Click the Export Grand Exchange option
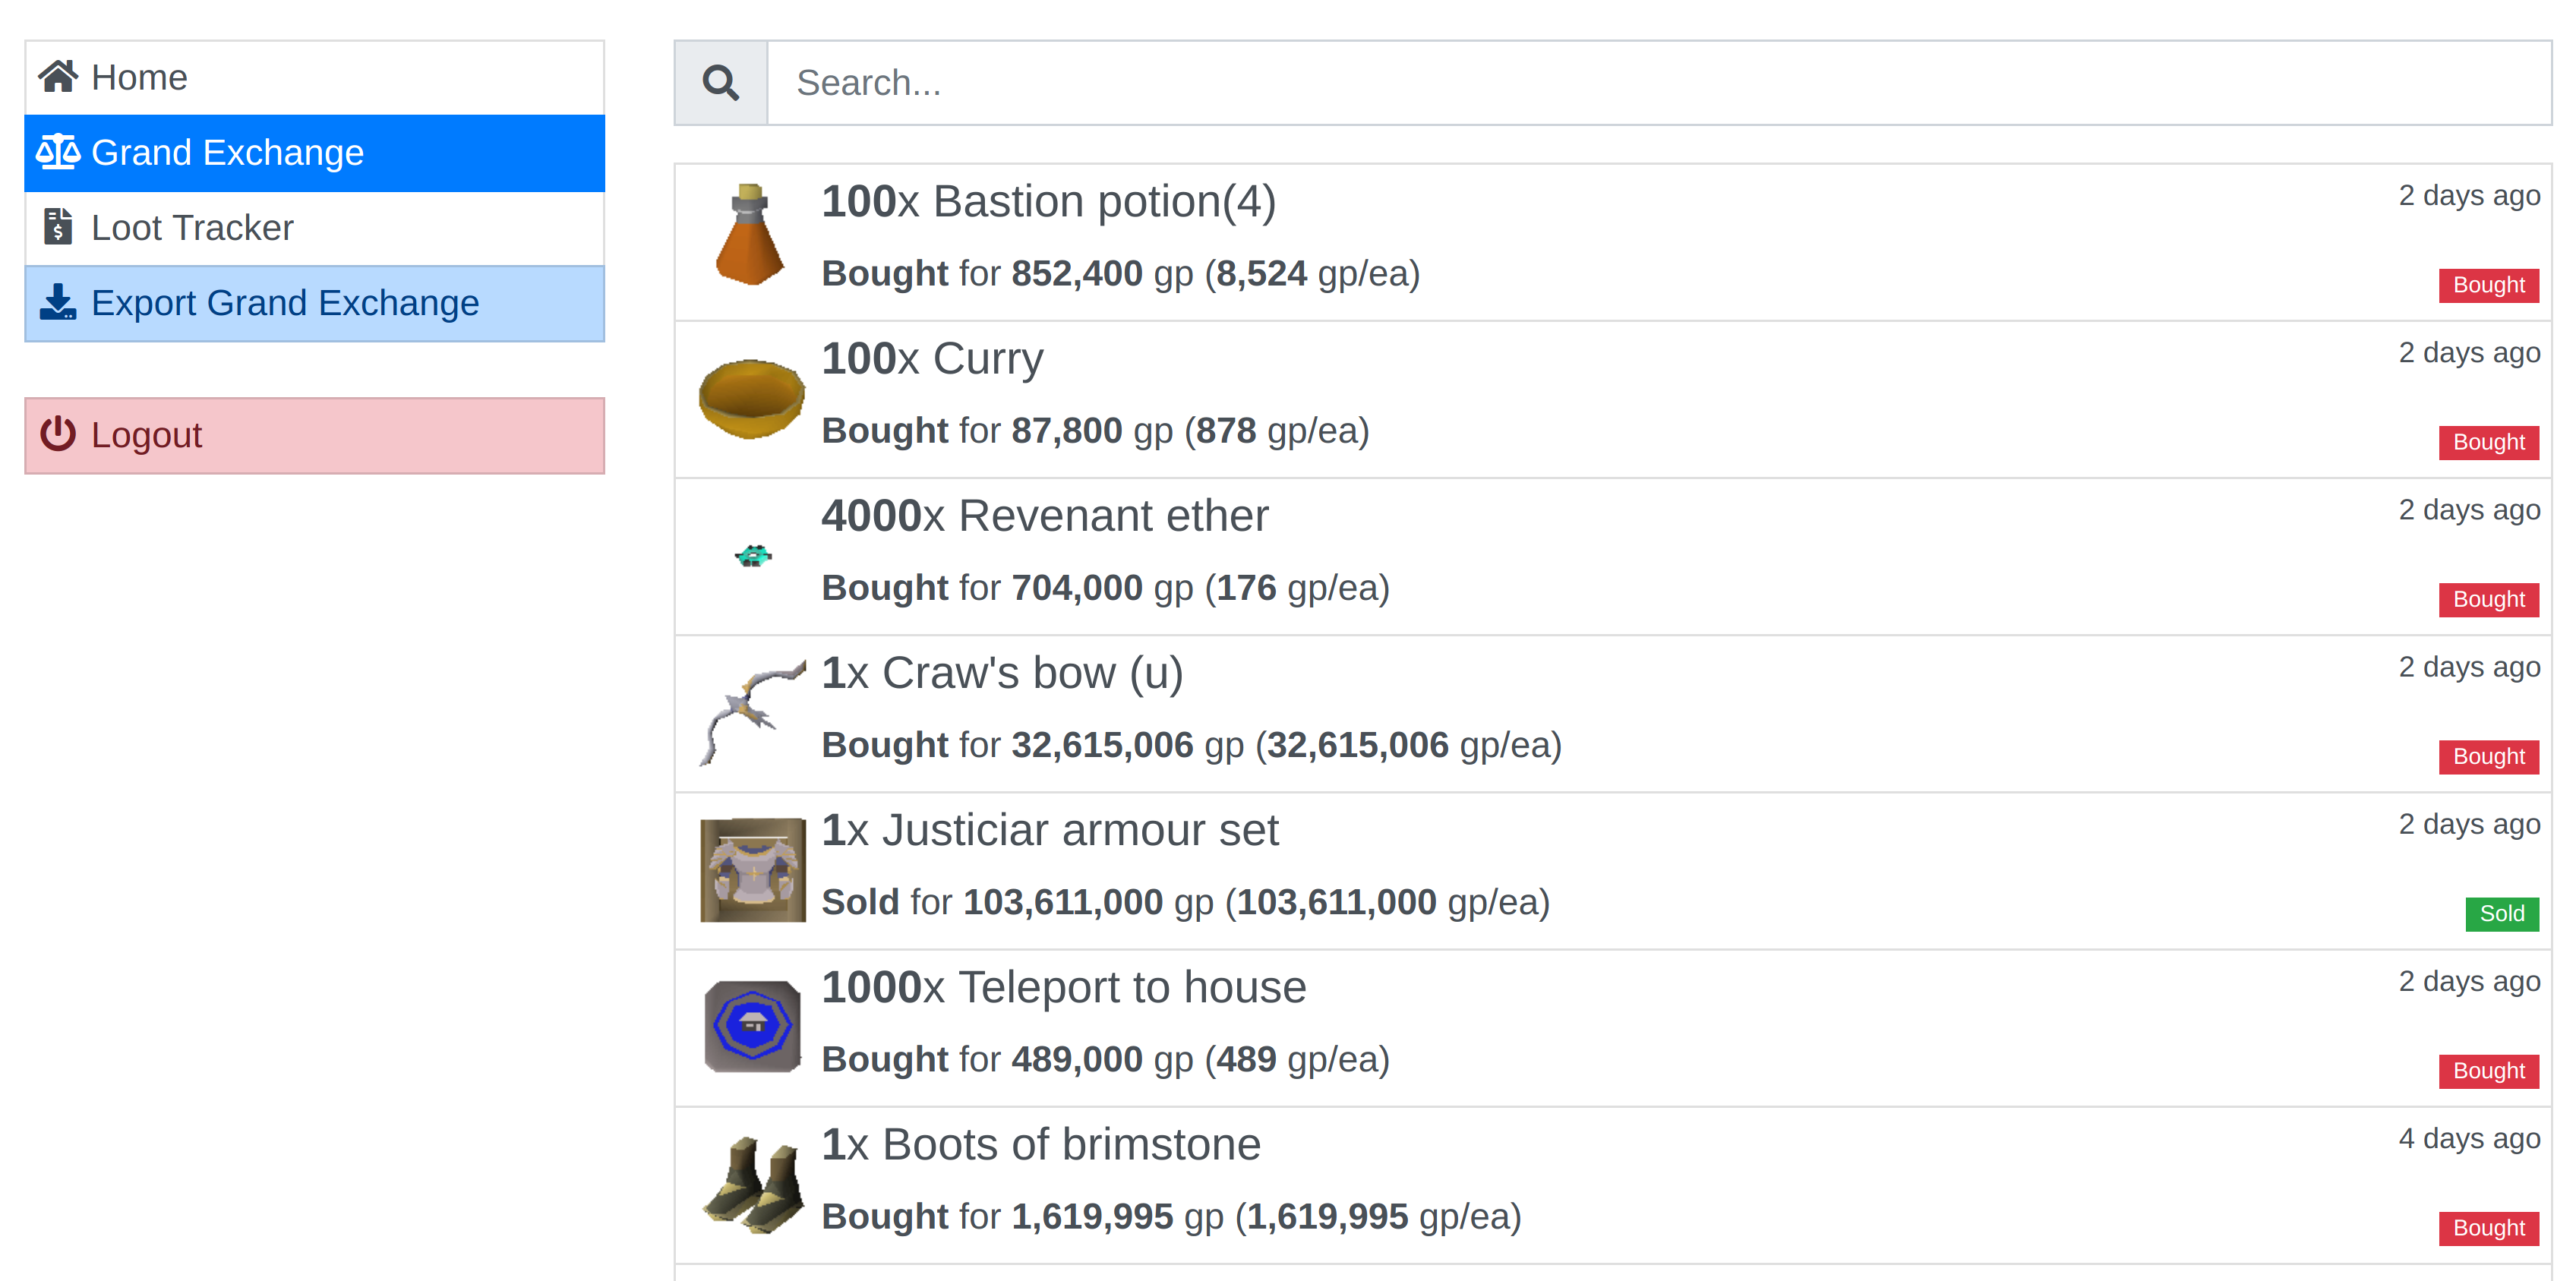Screen dimensions: 2576x1281 [x=286, y=302]
